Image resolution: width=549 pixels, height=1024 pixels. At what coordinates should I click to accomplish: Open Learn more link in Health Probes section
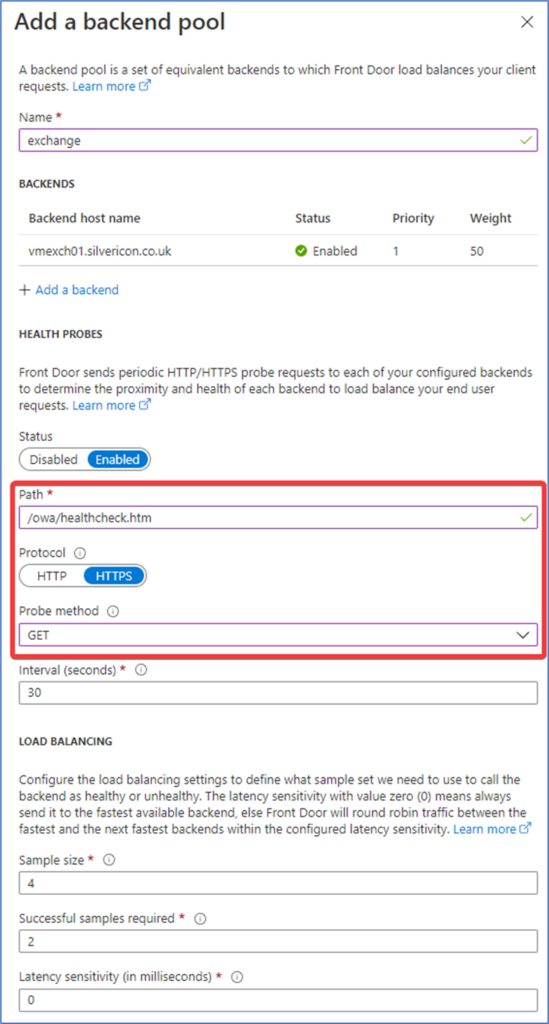pyautogui.click(x=112, y=406)
